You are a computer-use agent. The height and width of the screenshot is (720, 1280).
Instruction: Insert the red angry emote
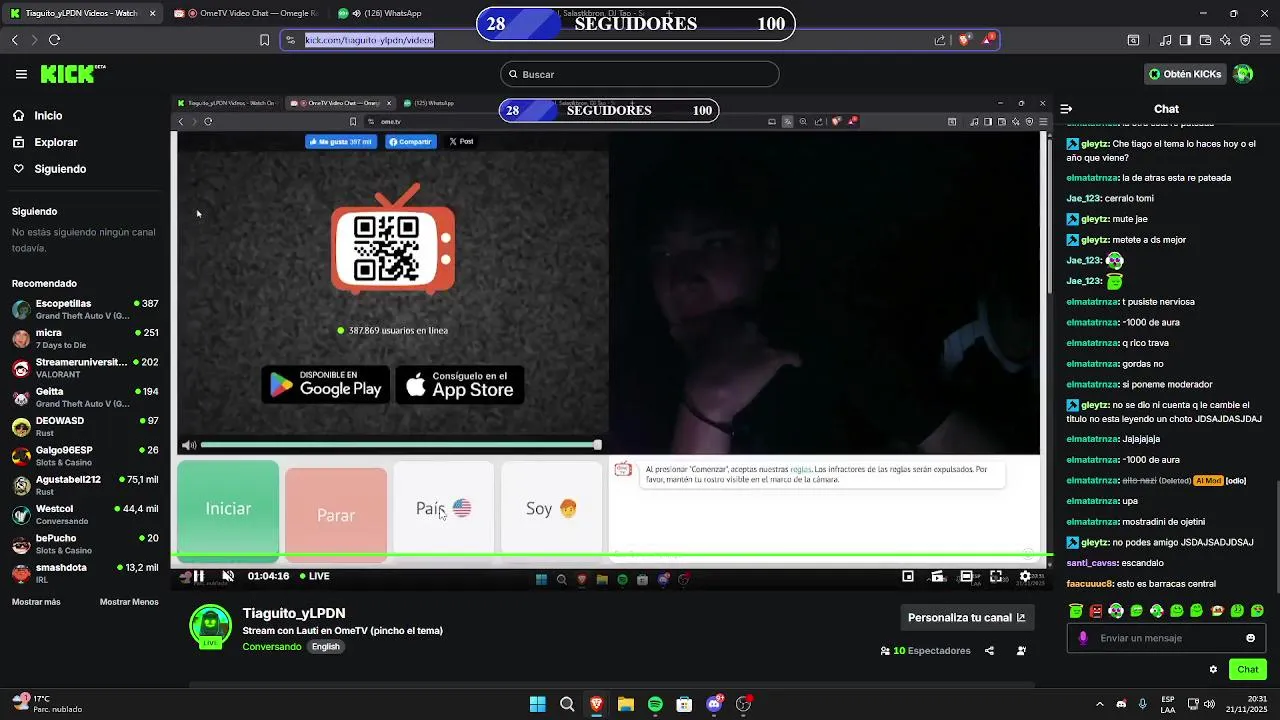point(1096,611)
